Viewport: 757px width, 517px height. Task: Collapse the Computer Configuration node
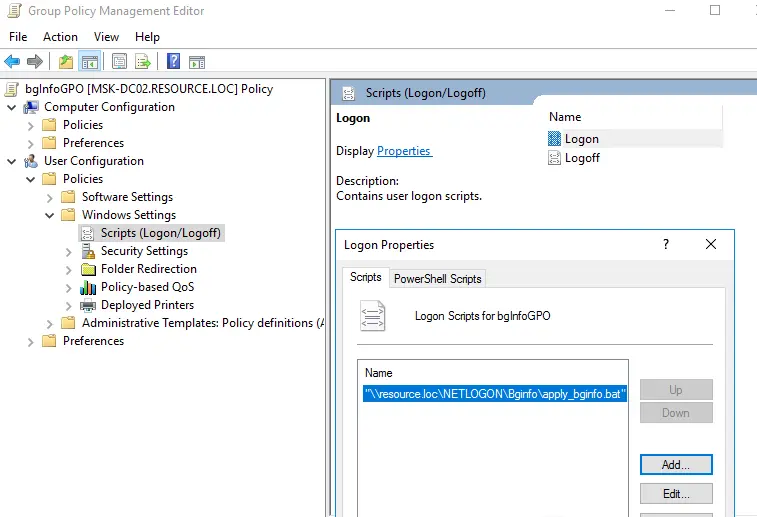(x=12, y=107)
